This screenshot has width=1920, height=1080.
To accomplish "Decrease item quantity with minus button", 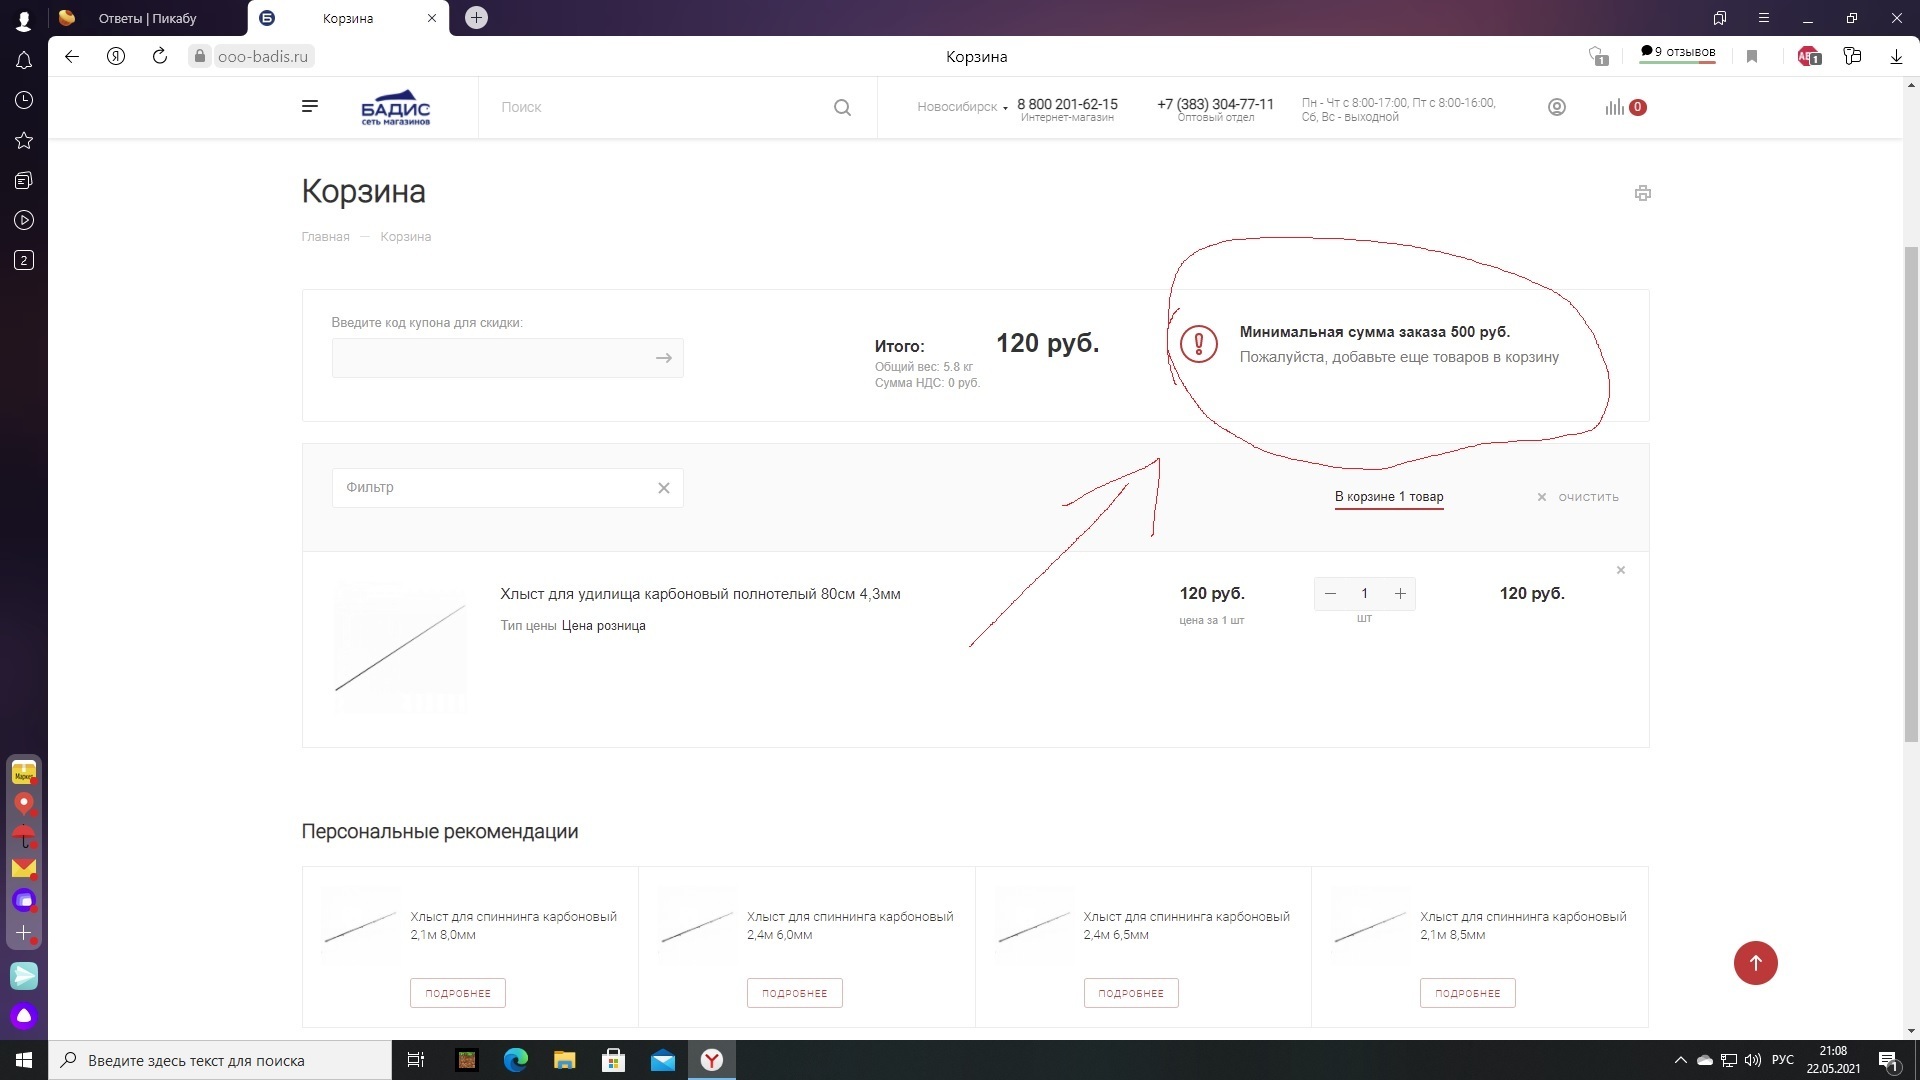I will click(x=1330, y=594).
